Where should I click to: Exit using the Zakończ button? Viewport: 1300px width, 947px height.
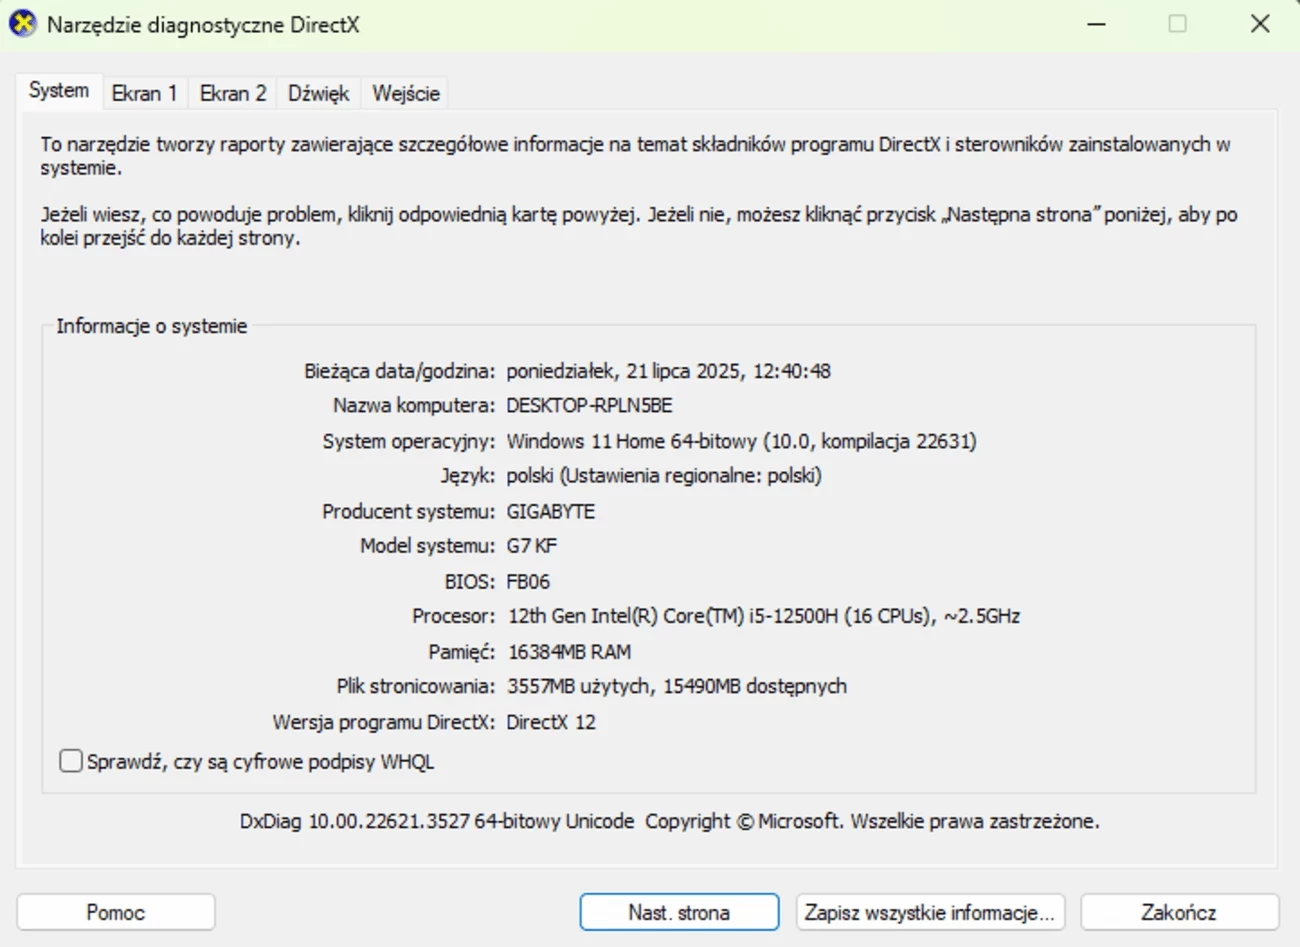click(x=1179, y=912)
